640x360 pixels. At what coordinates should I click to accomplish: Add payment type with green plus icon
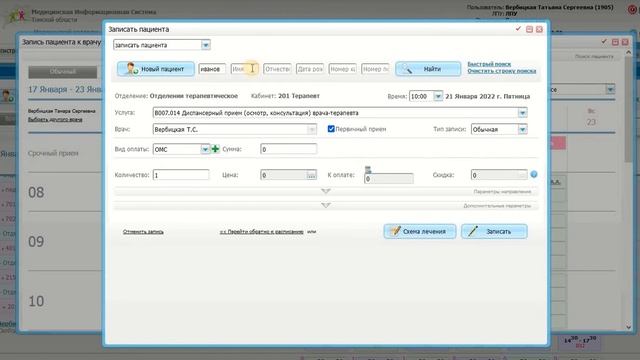click(216, 149)
